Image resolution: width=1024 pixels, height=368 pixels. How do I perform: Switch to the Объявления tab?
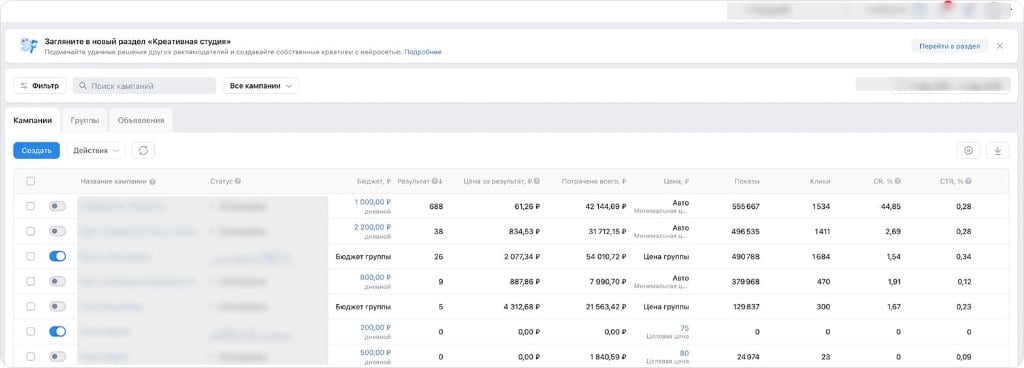[141, 121]
